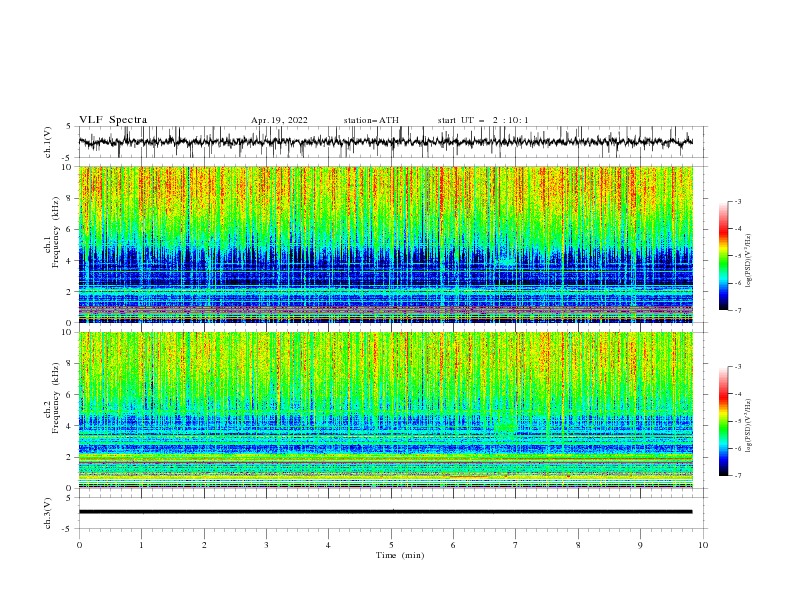Click the ch.2 color scale bar
Screen dimensions: 792x612
[723, 421]
